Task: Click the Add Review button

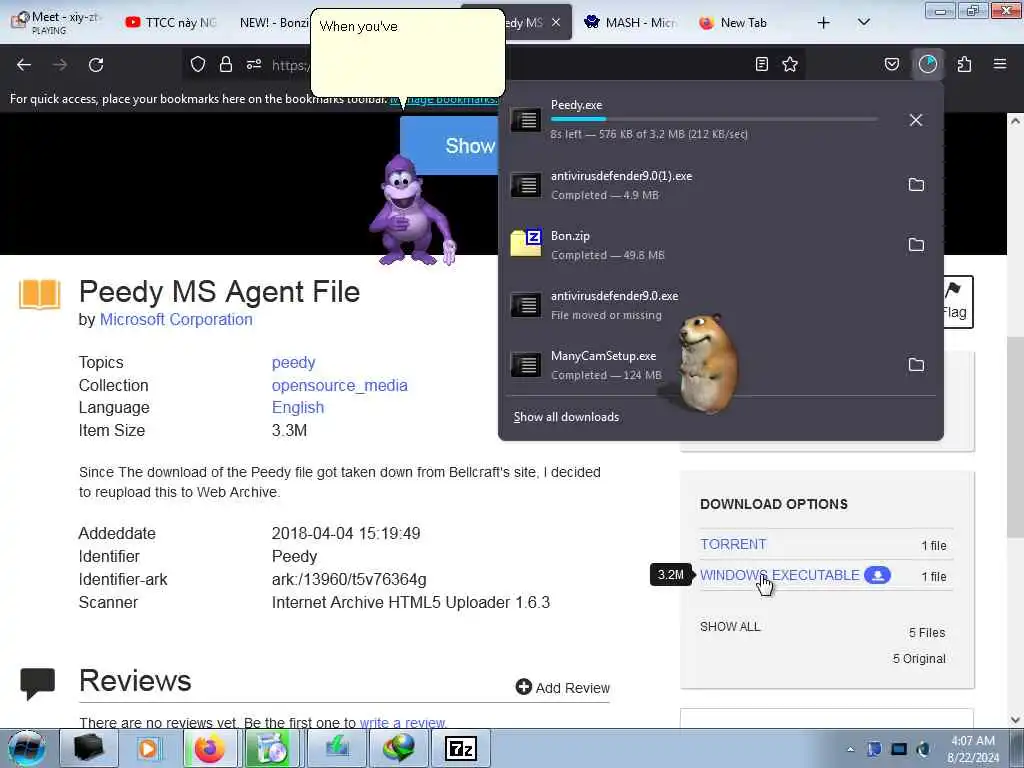Action: pos(563,688)
